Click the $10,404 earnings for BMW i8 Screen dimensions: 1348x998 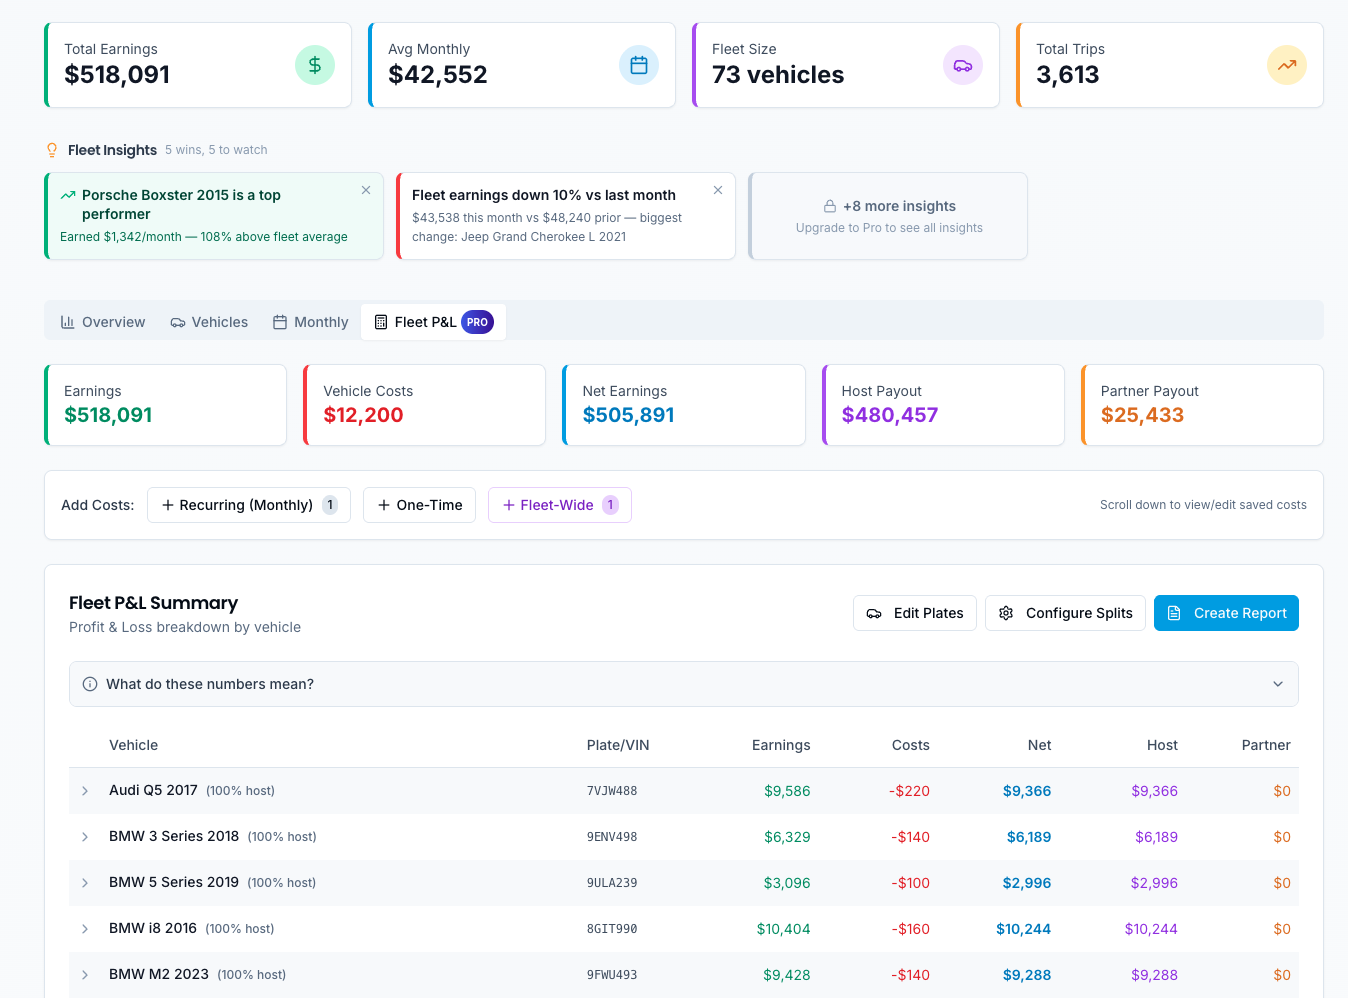[783, 929]
